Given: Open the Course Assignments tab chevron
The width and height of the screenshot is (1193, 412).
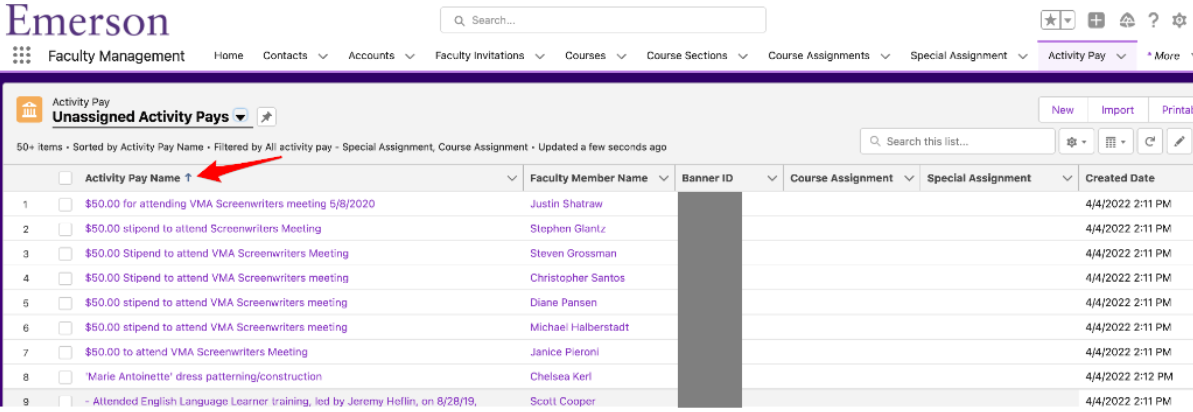Looking at the screenshot, I should pos(885,56).
